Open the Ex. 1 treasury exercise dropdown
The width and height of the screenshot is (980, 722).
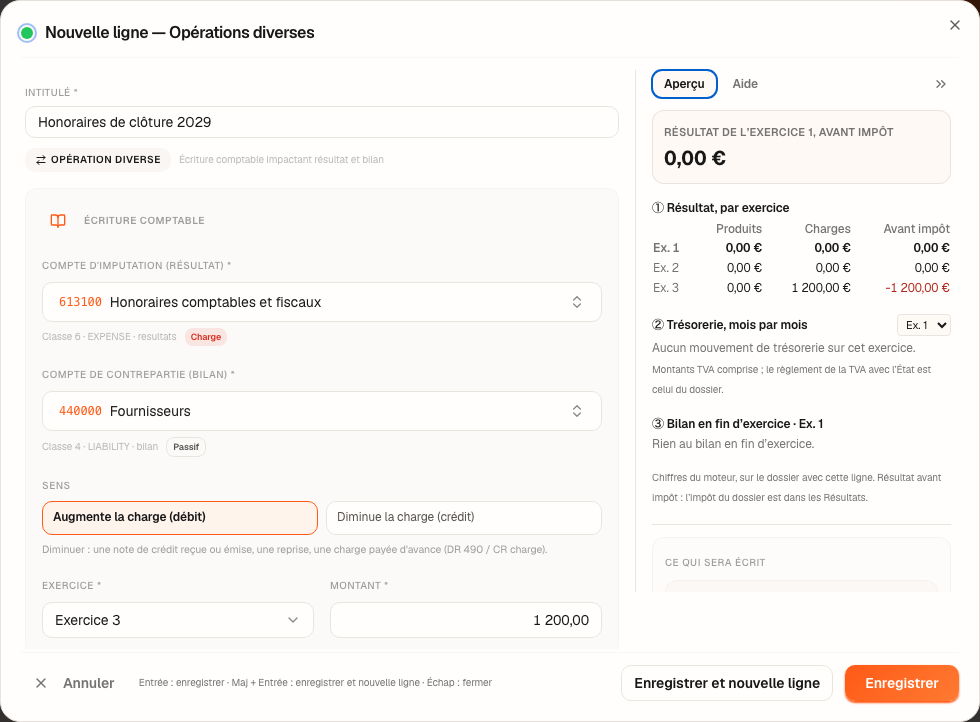(x=923, y=325)
